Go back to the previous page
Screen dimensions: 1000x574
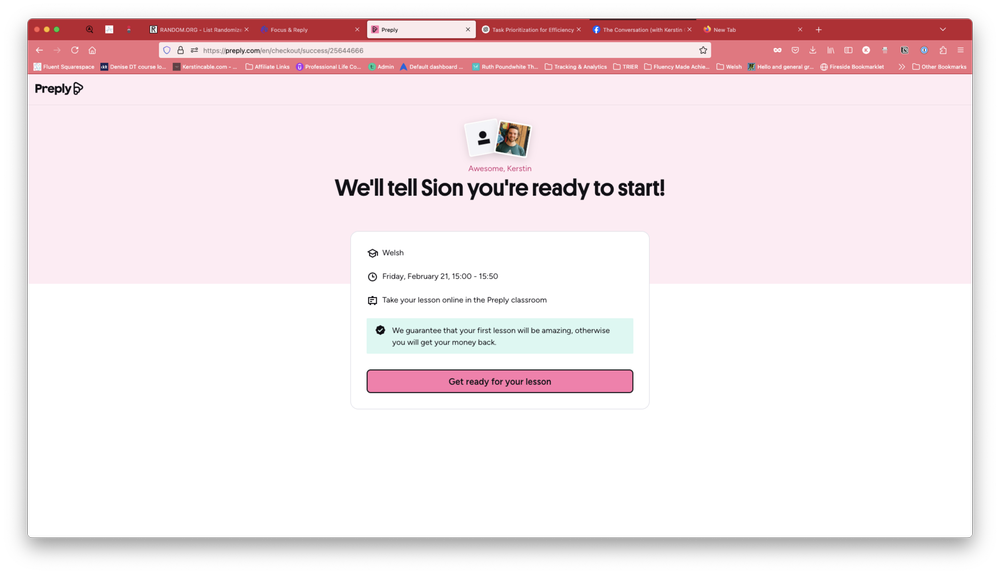point(40,50)
